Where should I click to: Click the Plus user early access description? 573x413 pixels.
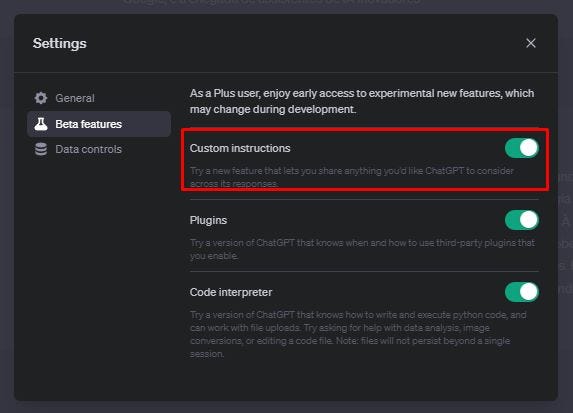(x=362, y=101)
